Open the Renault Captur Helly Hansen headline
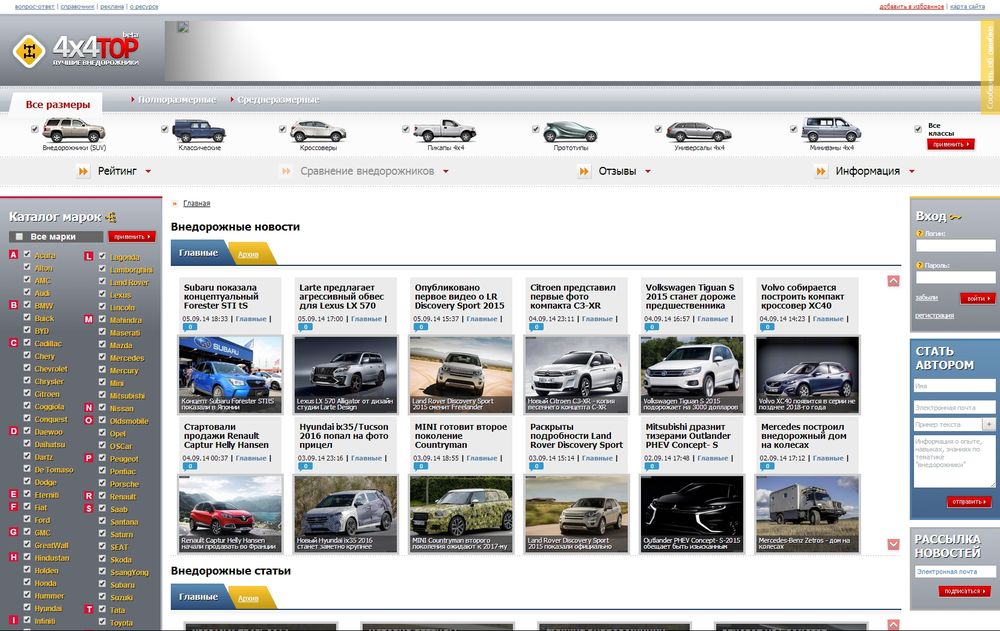The width and height of the screenshot is (1000, 631). (x=226, y=436)
